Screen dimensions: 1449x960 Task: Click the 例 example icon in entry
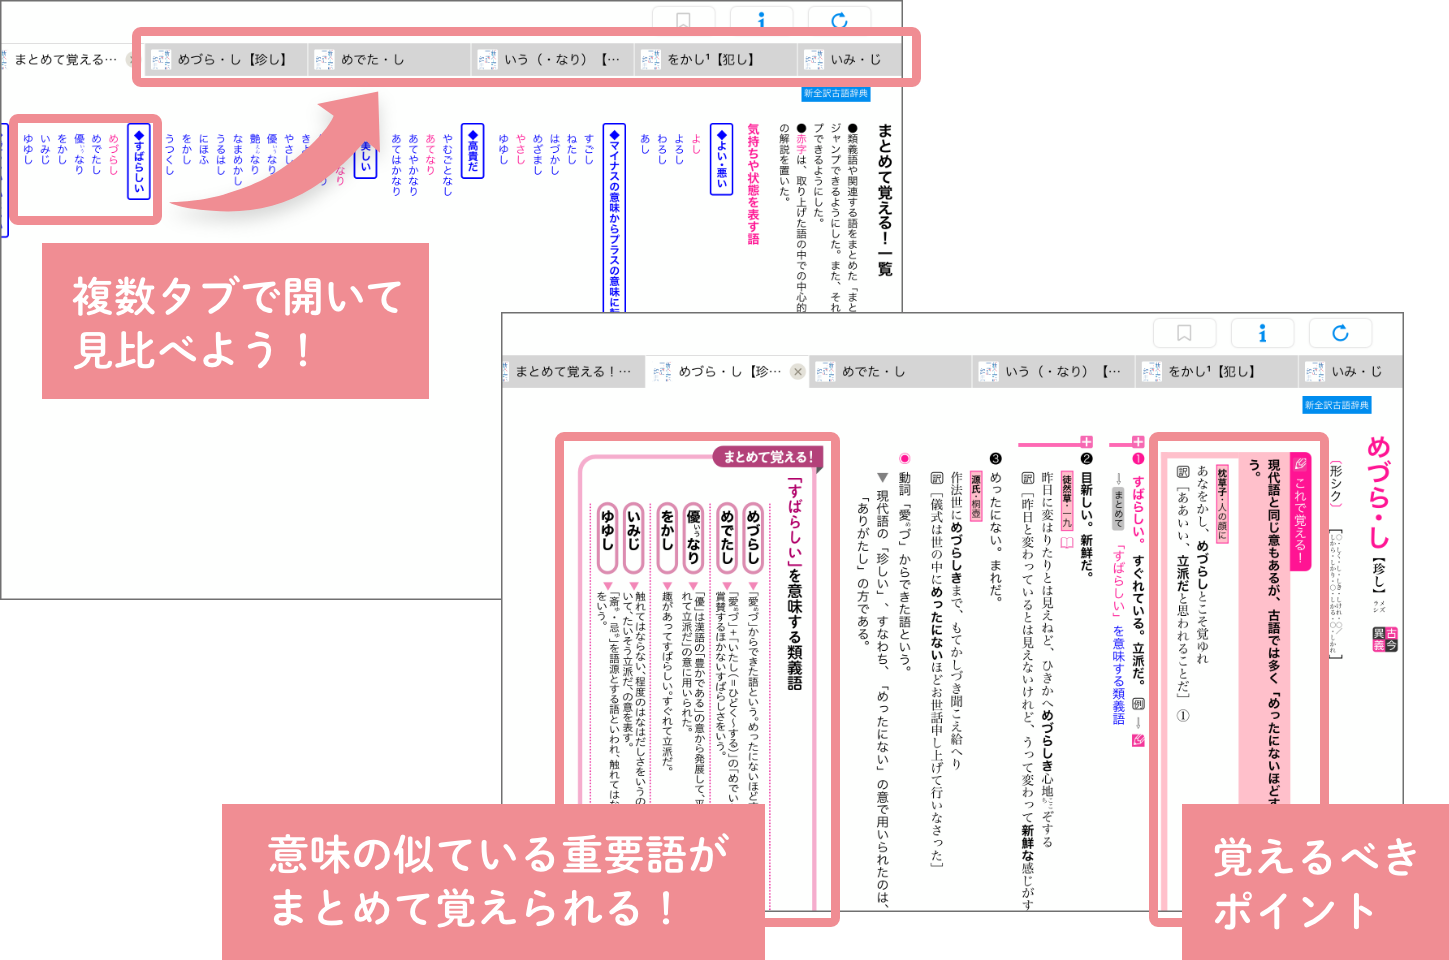click(1138, 704)
